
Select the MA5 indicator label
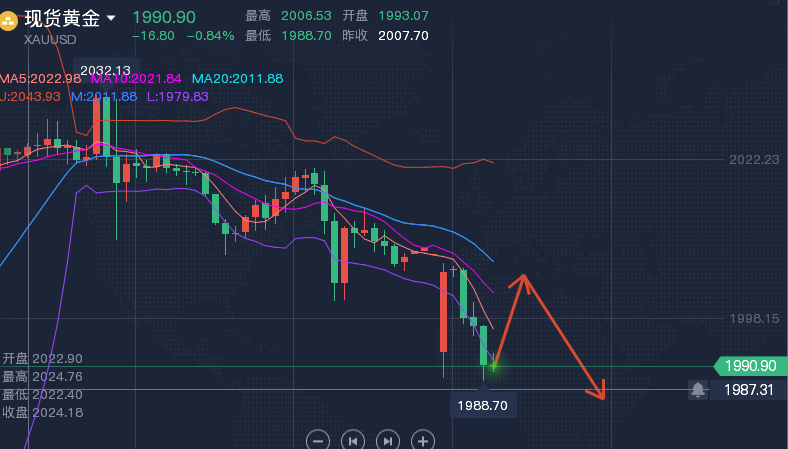tap(41, 79)
